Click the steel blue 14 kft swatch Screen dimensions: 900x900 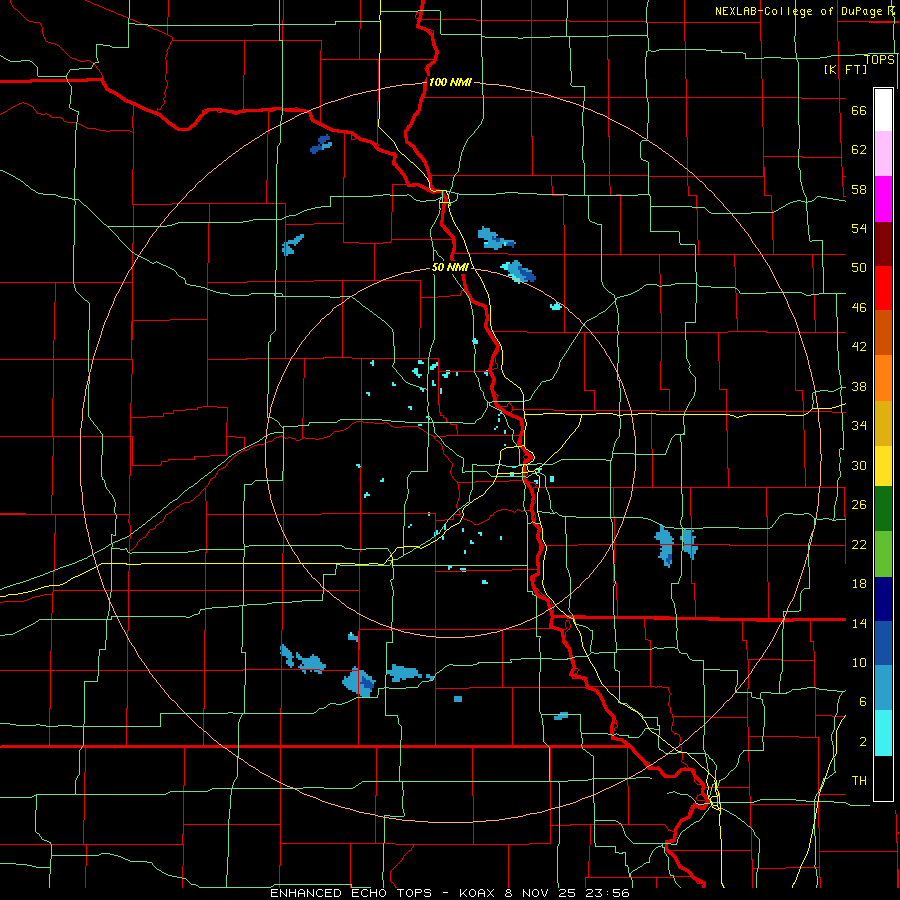[883, 688]
